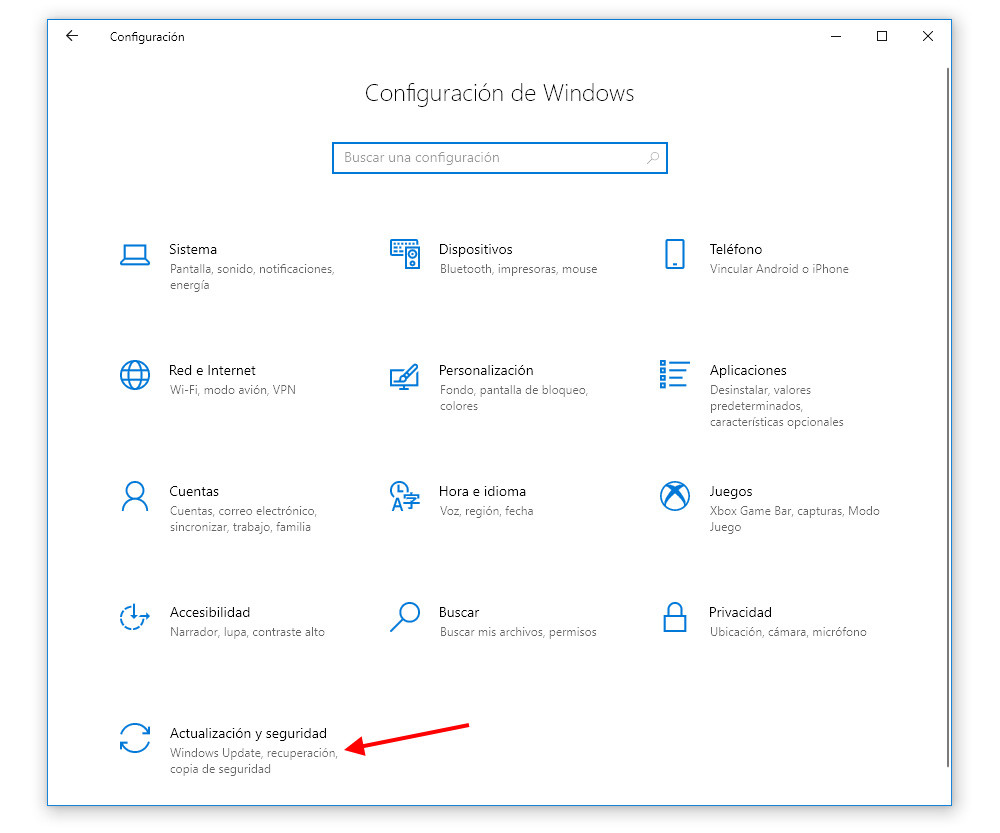
Task: Open Dispositivos settings
Action: [x=476, y=249]
